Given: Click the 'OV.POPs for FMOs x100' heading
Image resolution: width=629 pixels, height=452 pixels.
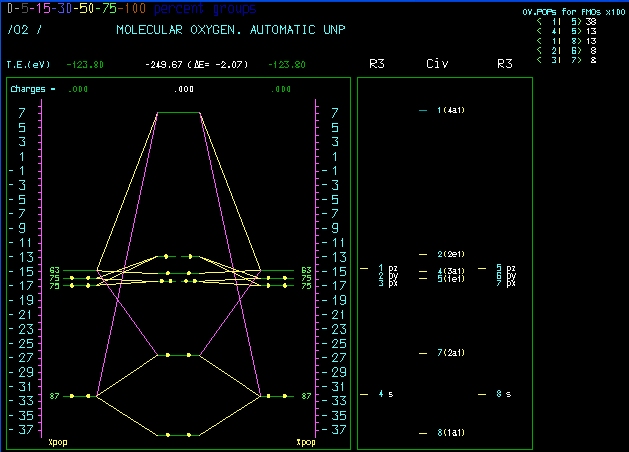Looking at the screenshot, I should 574,12.
